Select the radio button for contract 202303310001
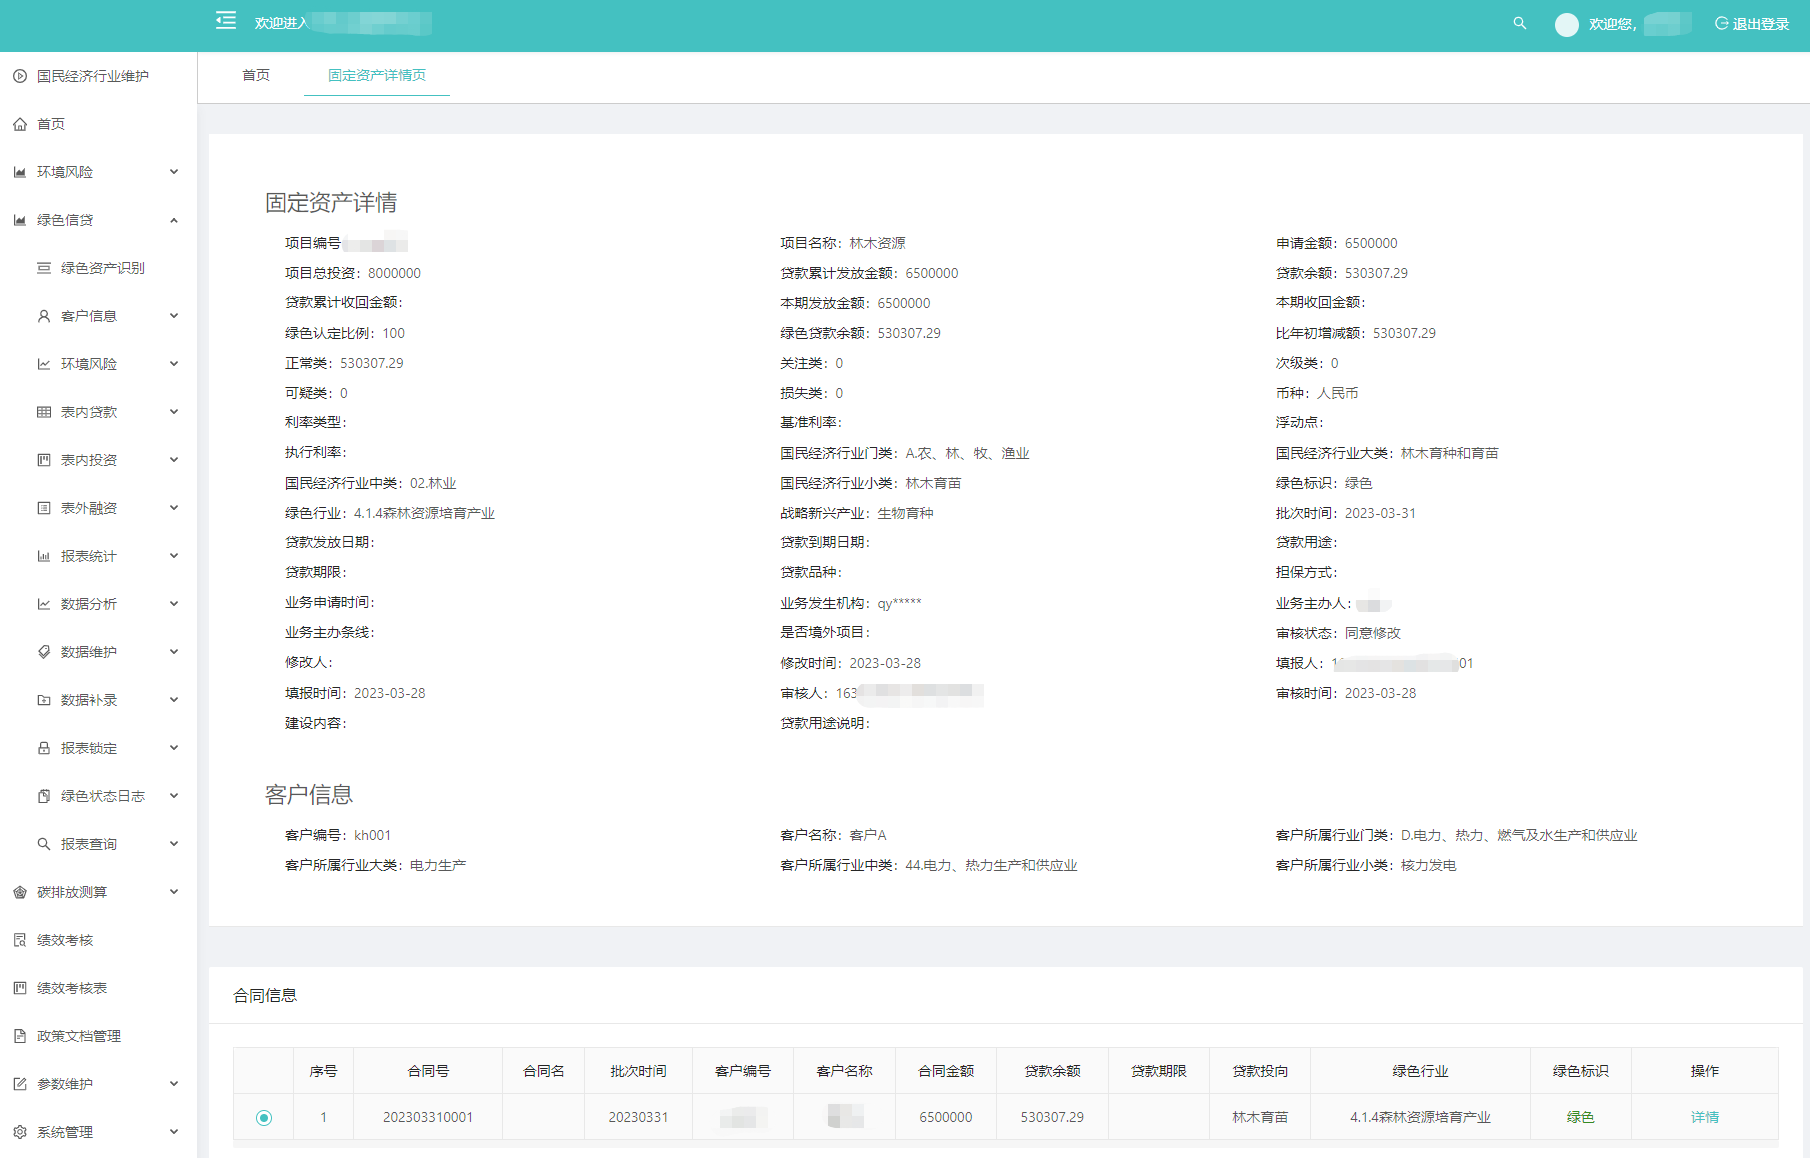Viewport: 1810px width, 1158px height. tap(264, 1117)
